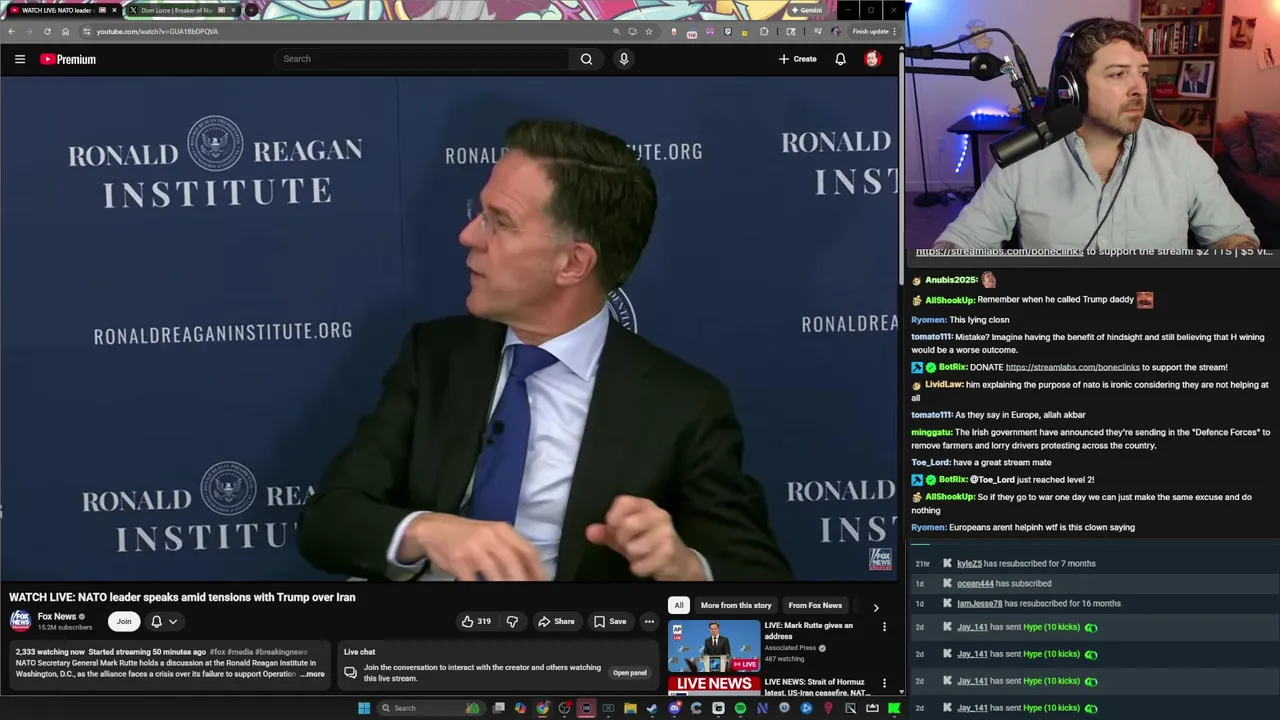Image resolution: width=1280 pixels, height=720 pixels.
Task: Share the live video
Action: [x=556, y=621]
